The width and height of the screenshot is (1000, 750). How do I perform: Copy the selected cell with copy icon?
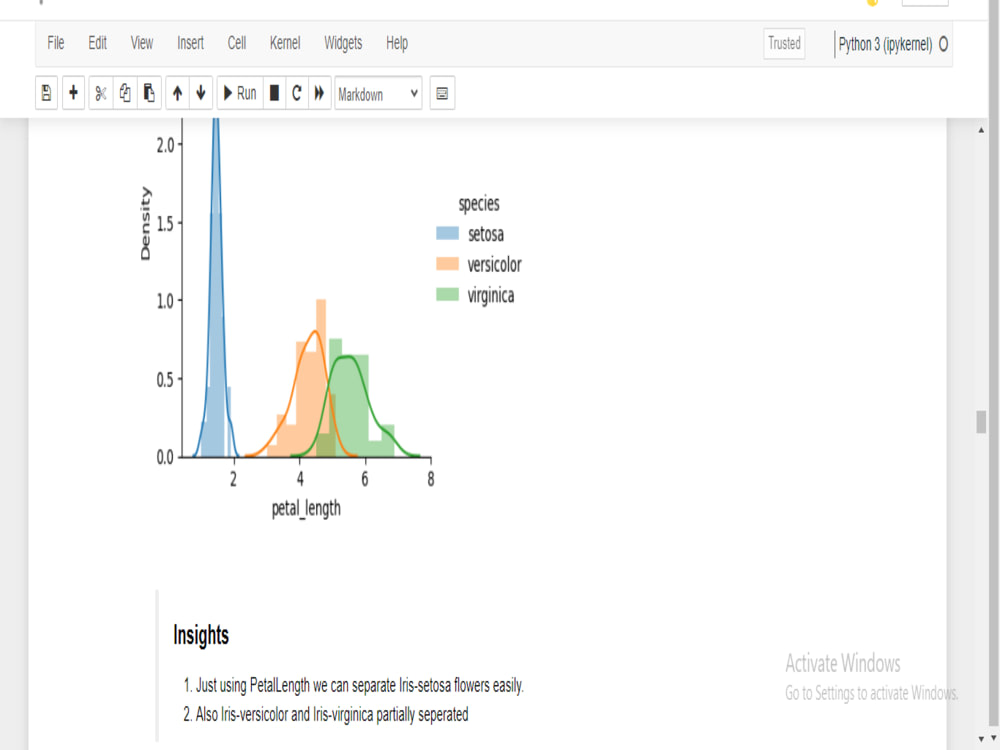pos(124,92)
